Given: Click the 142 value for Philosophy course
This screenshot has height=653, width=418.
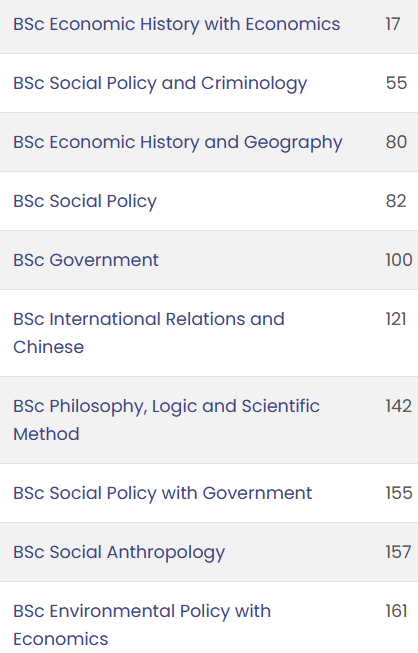Looking at the screenshot, I should click(398, 406).
